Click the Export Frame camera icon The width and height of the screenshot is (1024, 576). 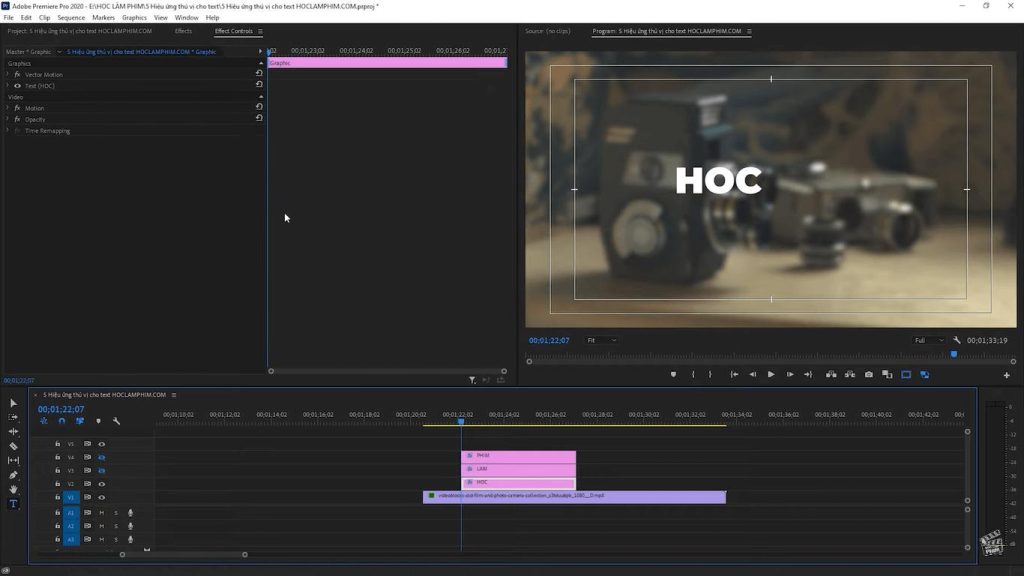click(868, 375)
